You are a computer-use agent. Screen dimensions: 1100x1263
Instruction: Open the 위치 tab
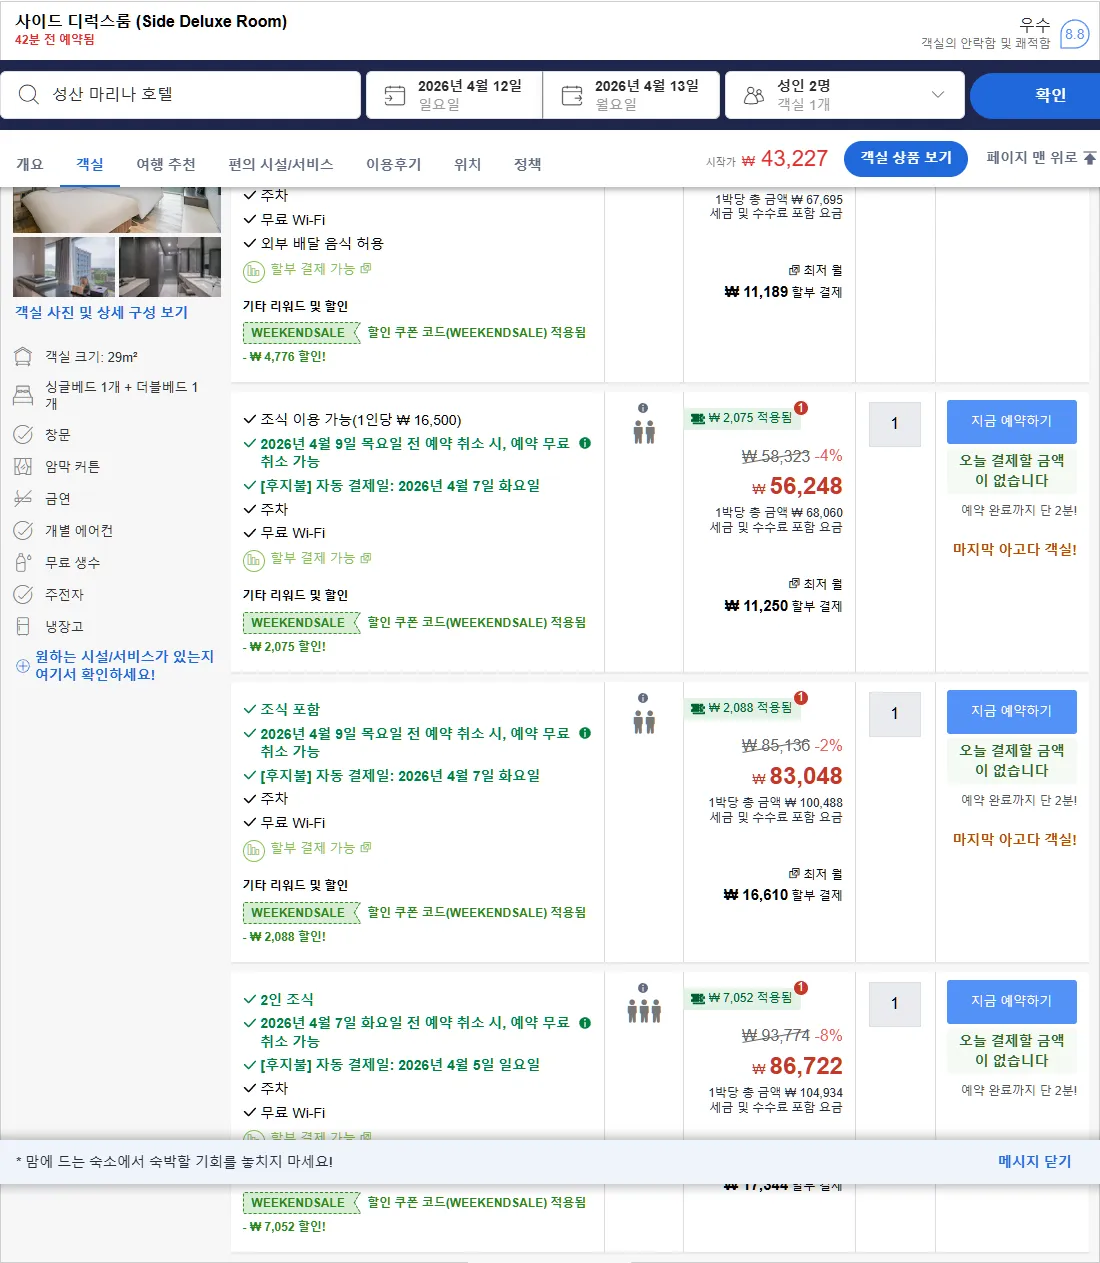coord(468,164)
